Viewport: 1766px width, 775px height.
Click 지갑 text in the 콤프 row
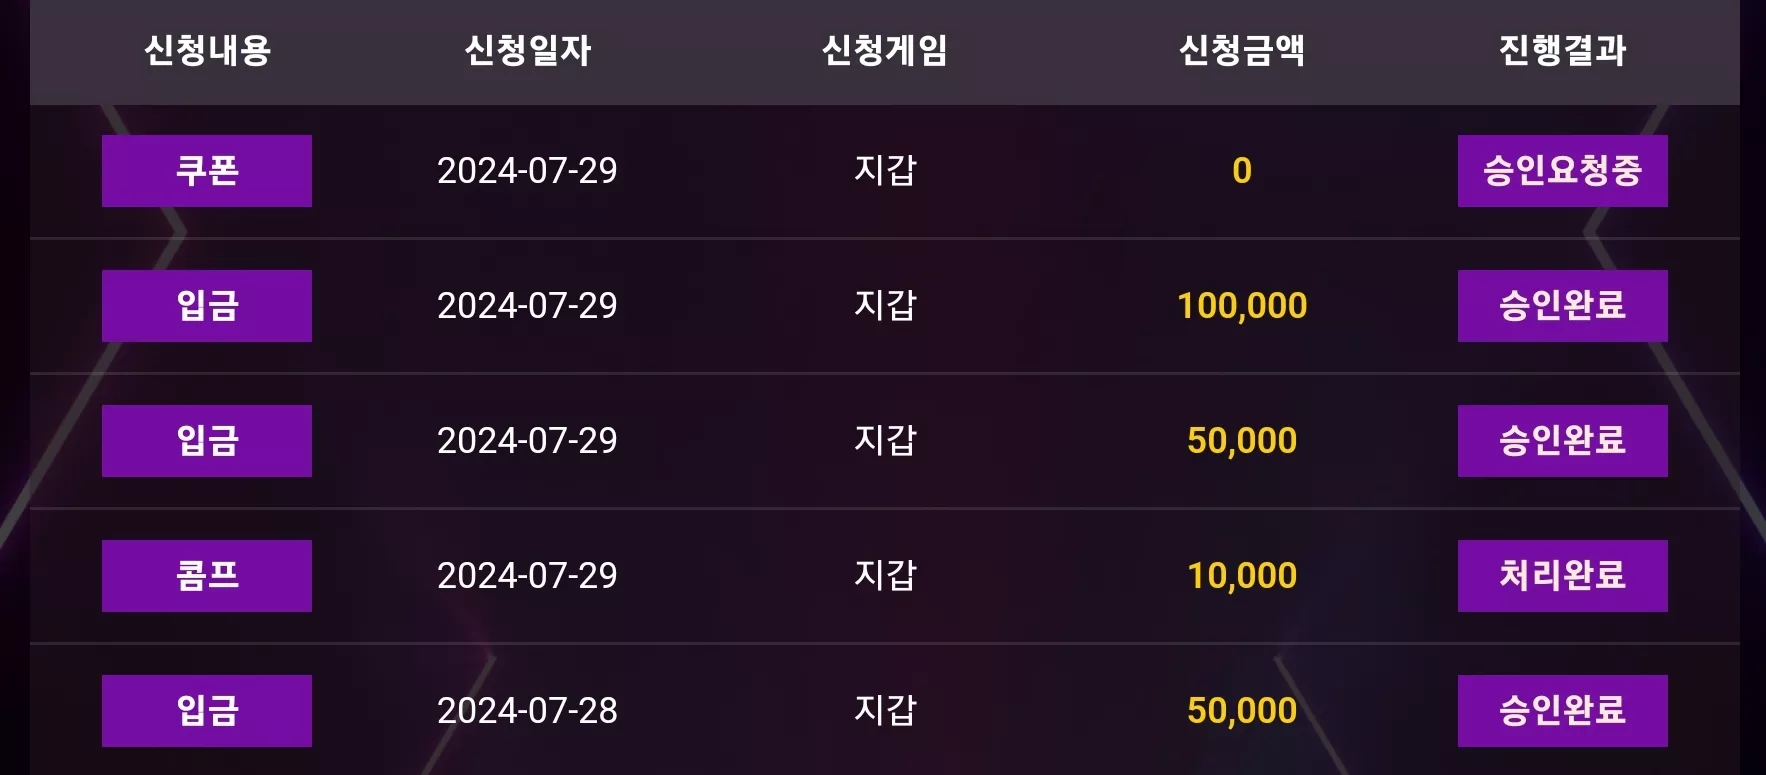[x=885, y=575]
